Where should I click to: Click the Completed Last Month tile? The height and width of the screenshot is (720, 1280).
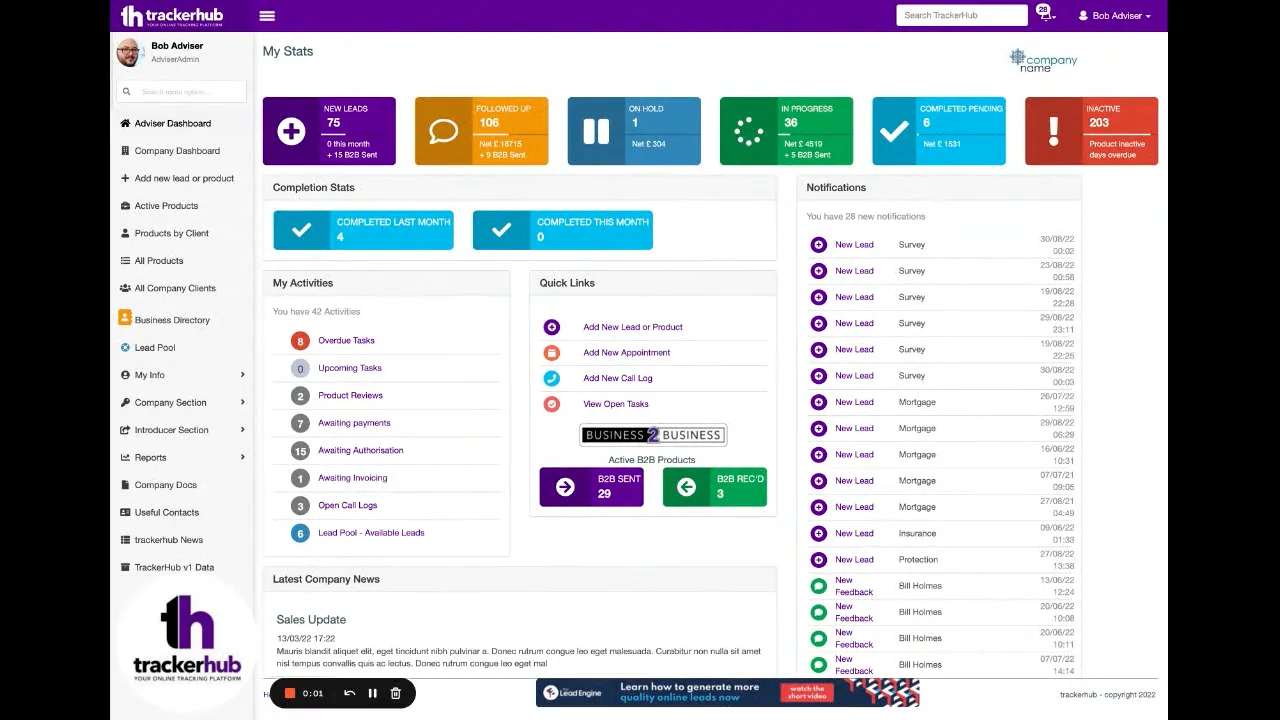(363, 230)
